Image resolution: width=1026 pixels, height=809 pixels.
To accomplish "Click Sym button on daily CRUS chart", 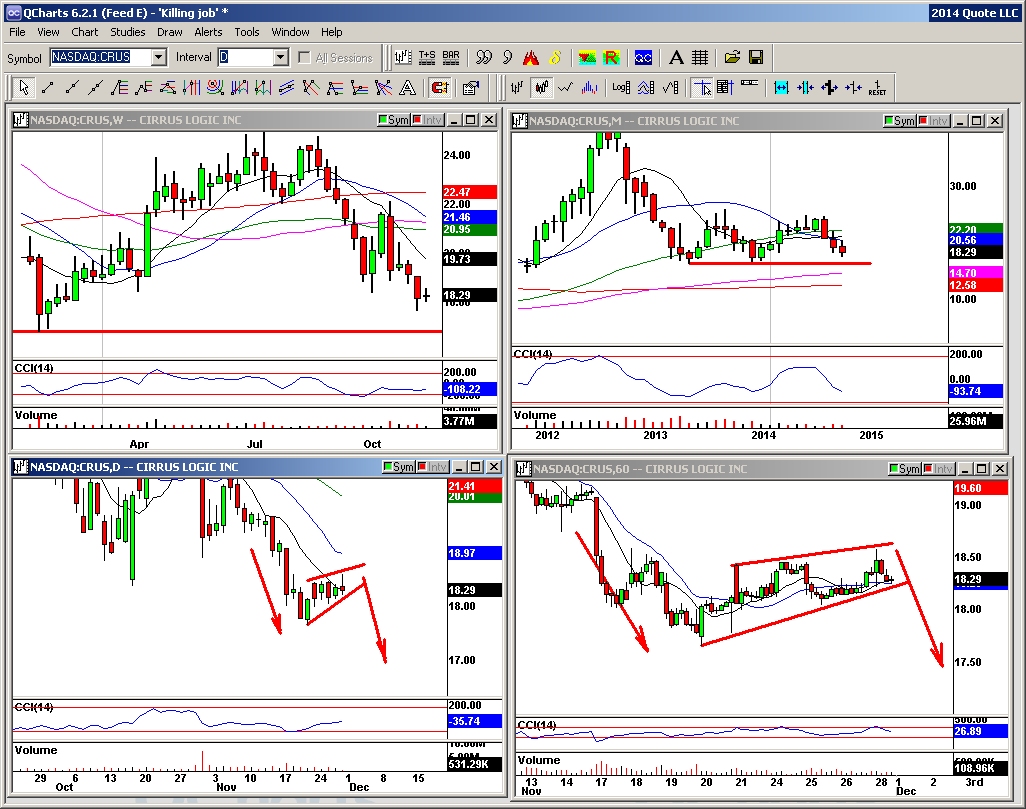I will (x=398, y=467).
